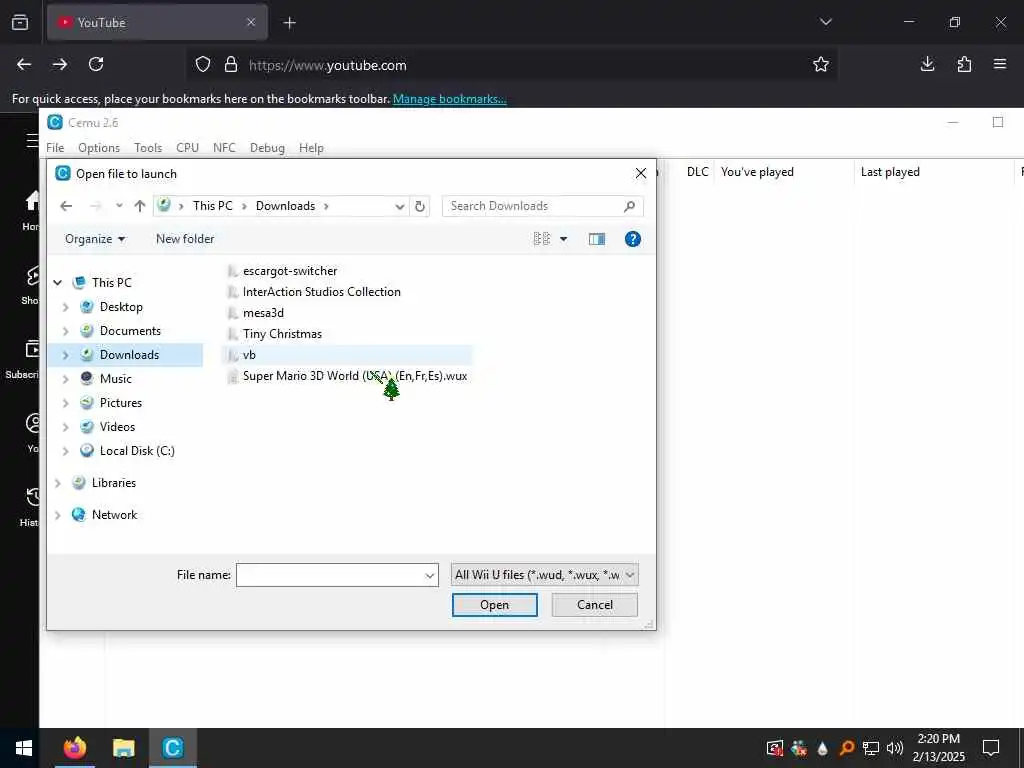Image resolution: width=1024 pixels, height=768 pixels.
Task: Open the taskbar volume icon
Action: click(895, 748)
